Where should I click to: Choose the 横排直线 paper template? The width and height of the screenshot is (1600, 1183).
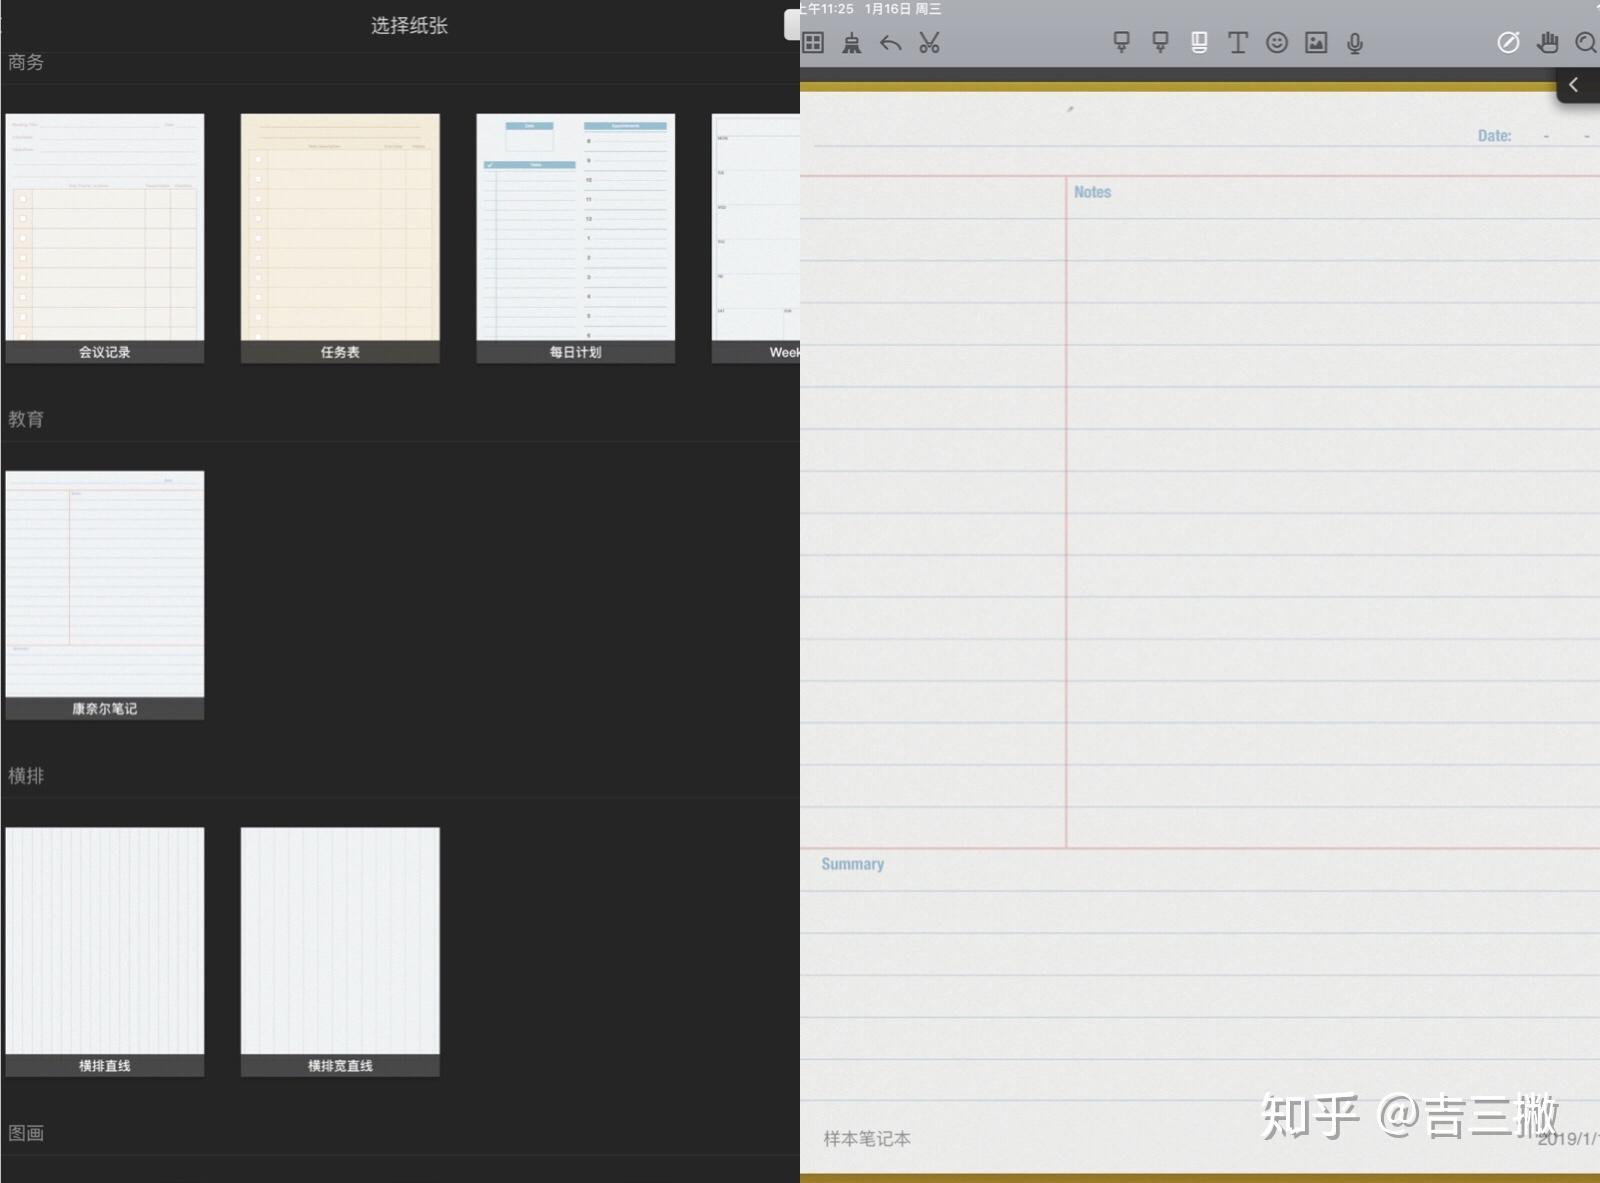click(x=105, y=952)
